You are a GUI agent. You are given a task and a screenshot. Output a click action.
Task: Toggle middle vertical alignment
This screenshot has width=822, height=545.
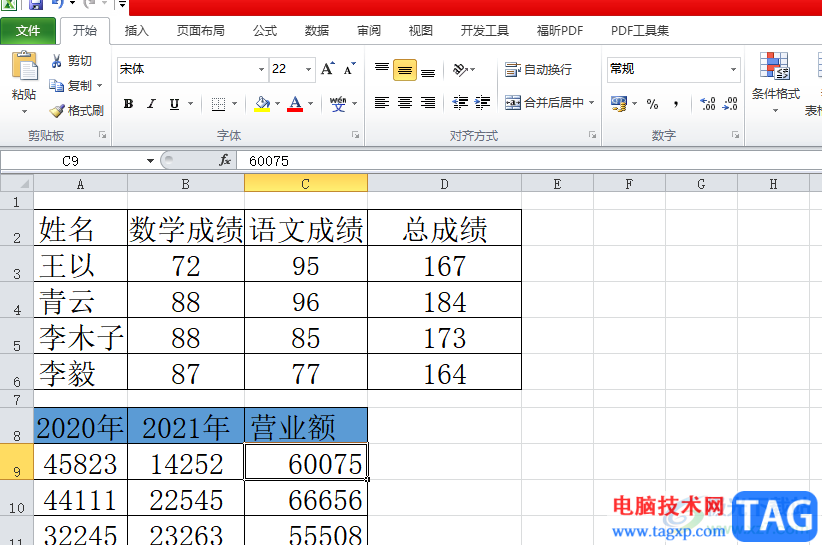point(405,70)
